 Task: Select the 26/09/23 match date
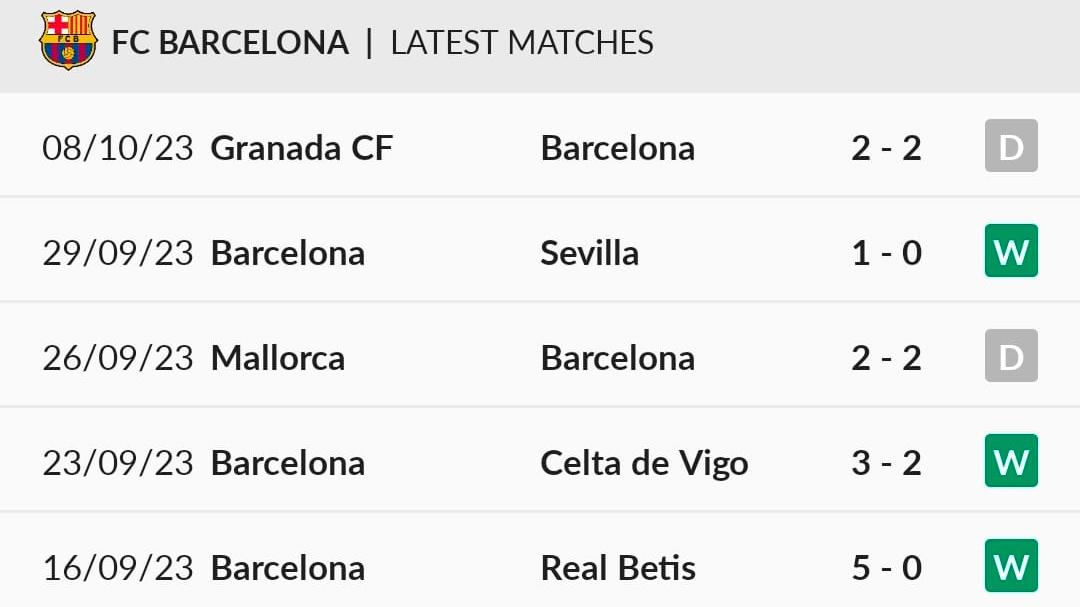[x=118, y=358]
